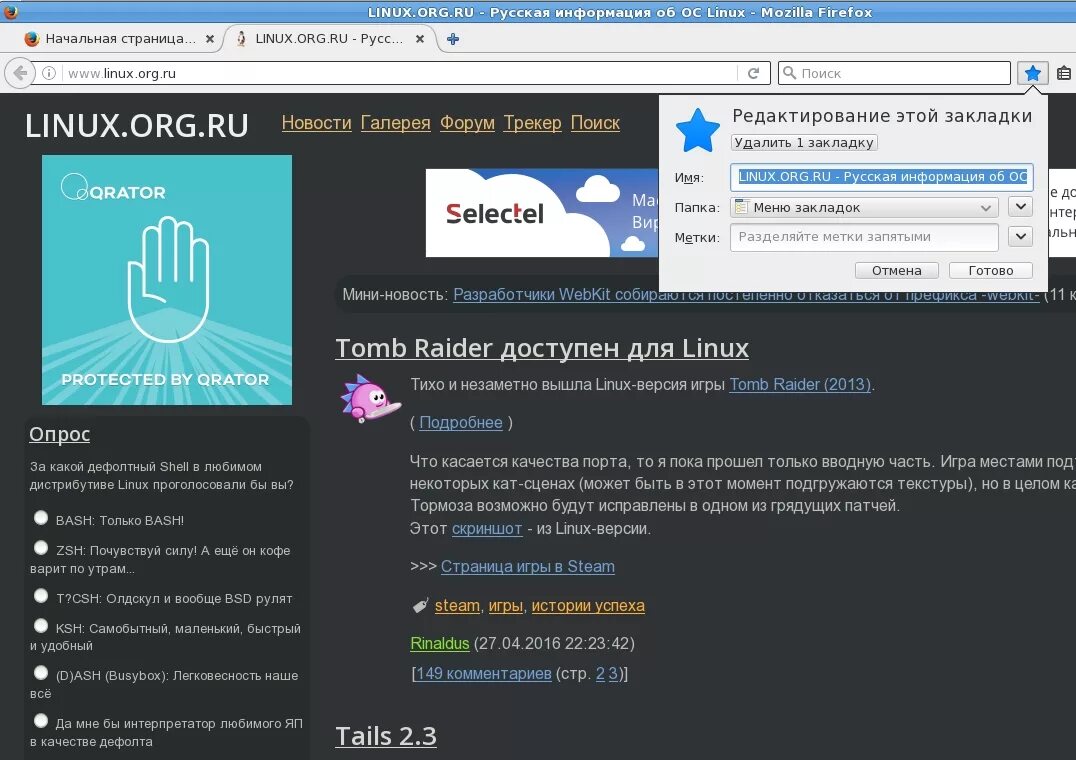Click the steam tag link

[457, 606]
